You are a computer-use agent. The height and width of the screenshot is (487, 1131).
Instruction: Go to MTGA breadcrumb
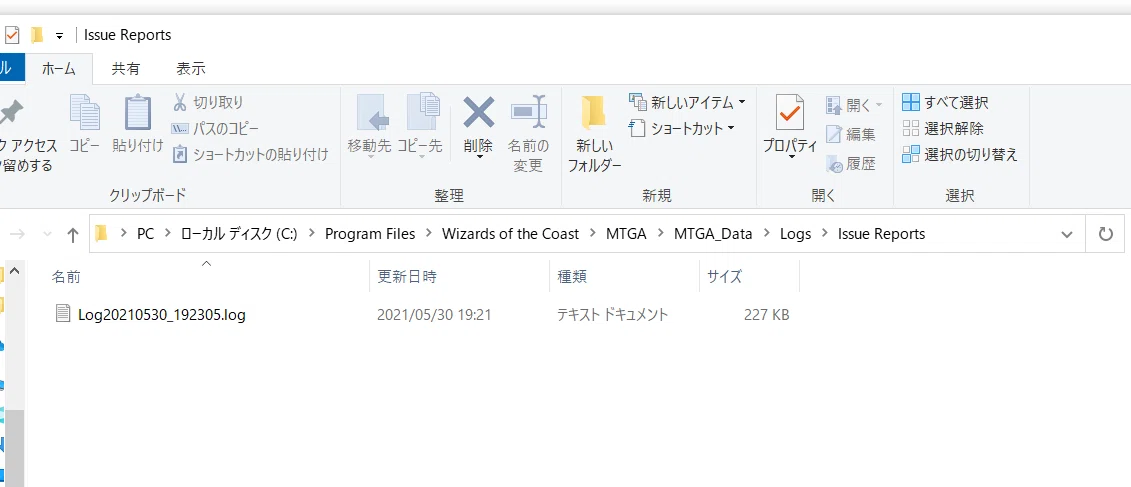pos(626,234)
